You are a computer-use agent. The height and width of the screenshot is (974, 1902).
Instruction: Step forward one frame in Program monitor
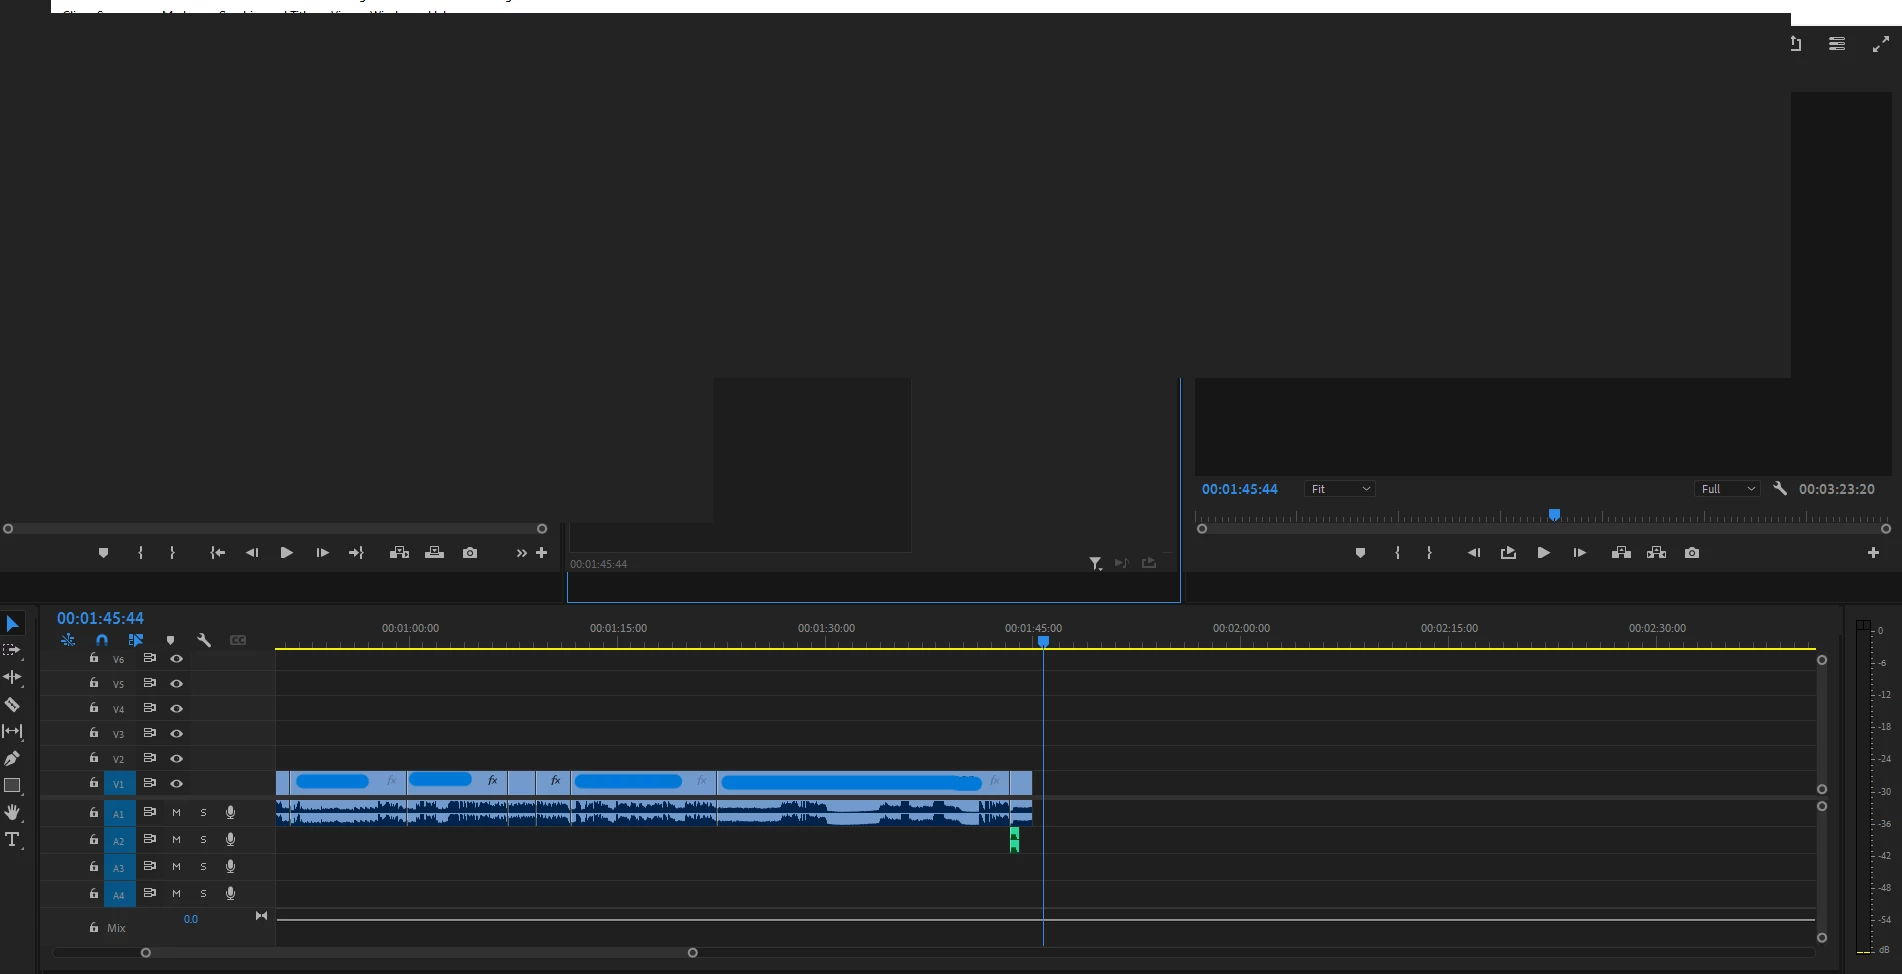click(x=1579, y=553)
